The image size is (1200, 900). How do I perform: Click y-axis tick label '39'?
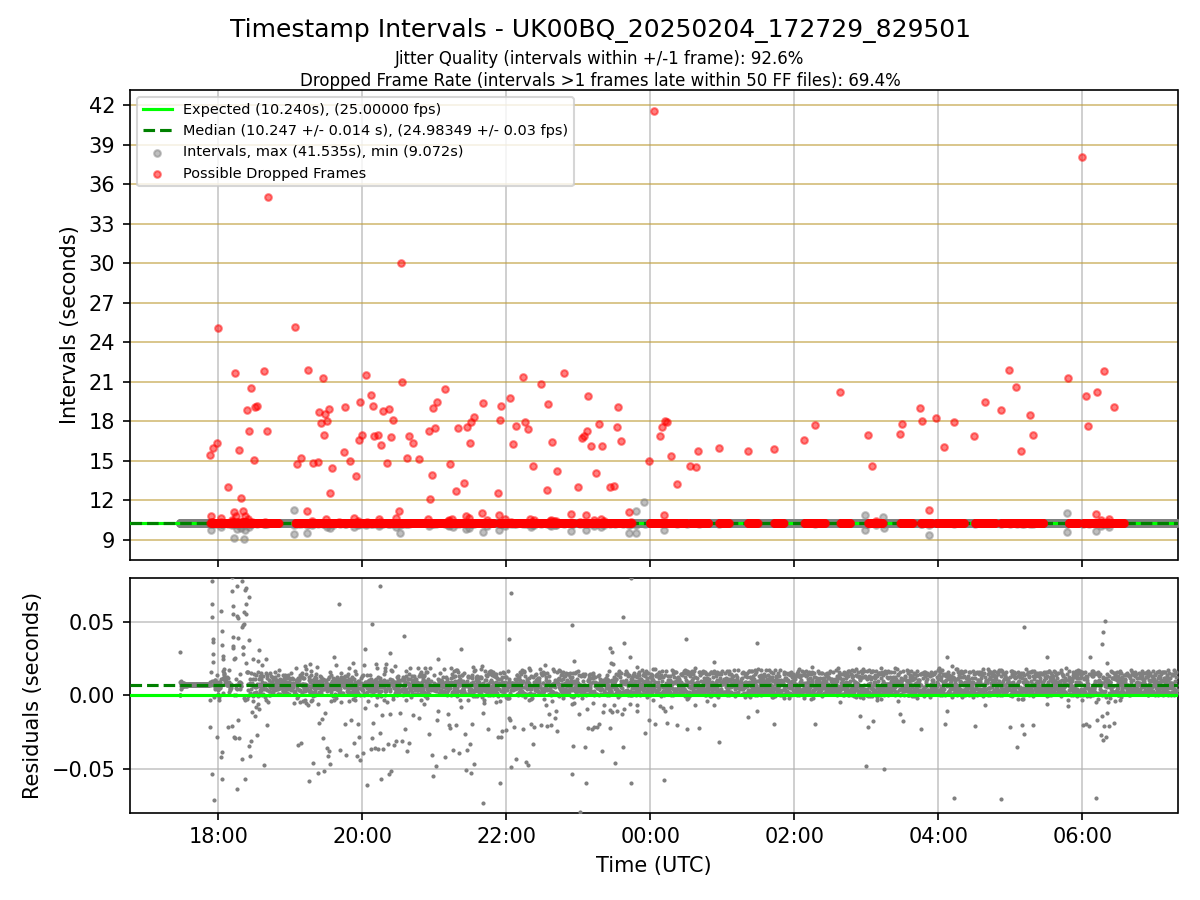tap(103, 145)
